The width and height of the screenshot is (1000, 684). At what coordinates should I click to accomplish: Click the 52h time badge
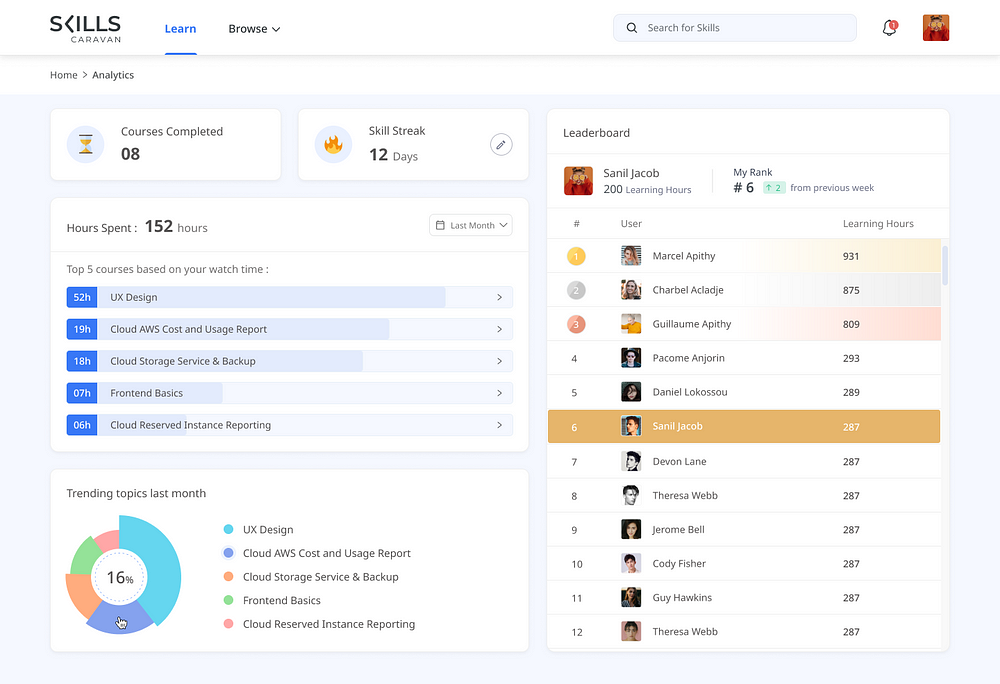(x=82, y=298)
